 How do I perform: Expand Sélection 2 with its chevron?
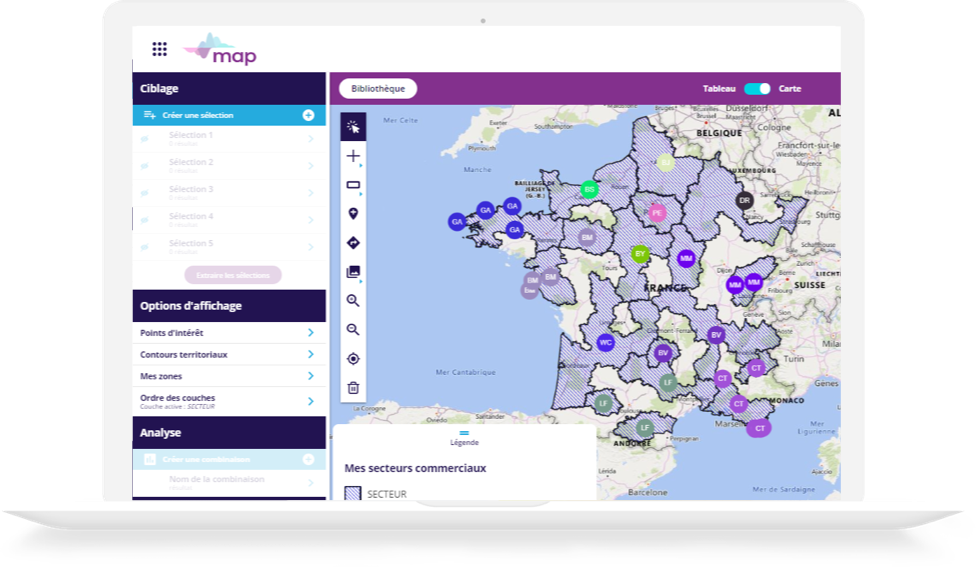point(311,166)
